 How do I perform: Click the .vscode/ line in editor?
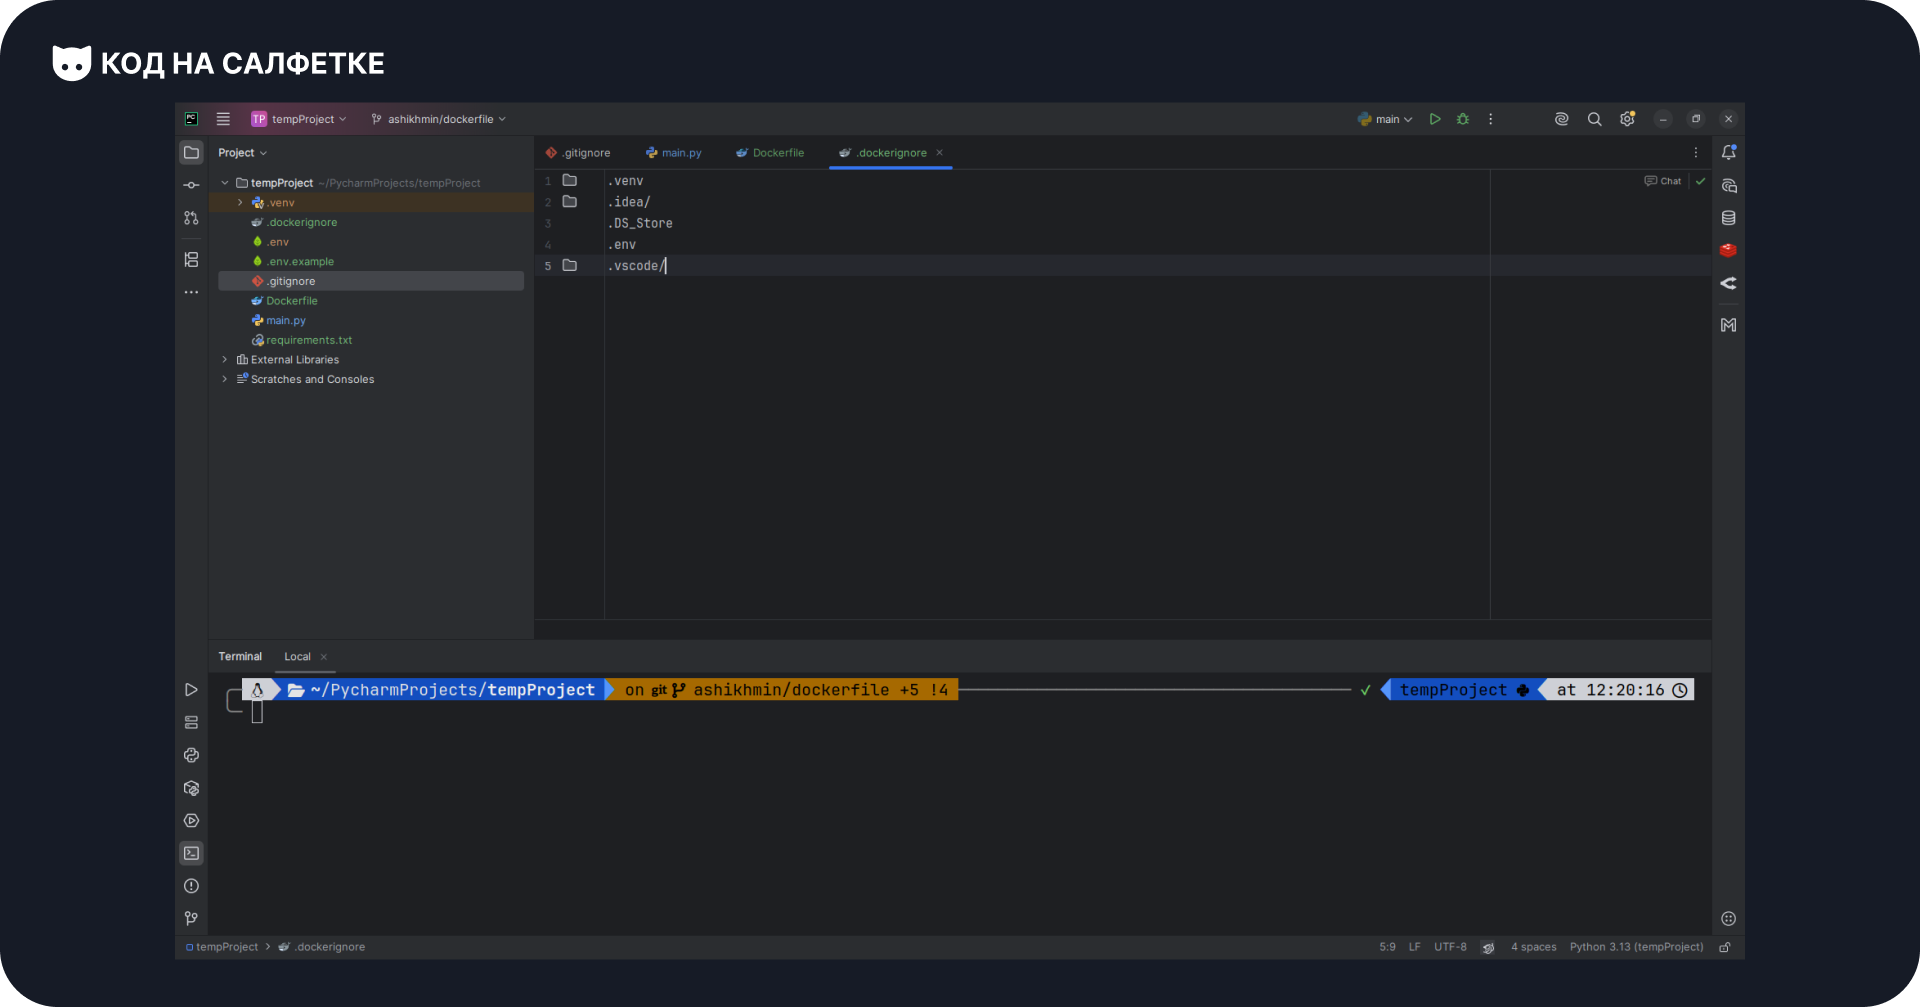pos(636,266)
